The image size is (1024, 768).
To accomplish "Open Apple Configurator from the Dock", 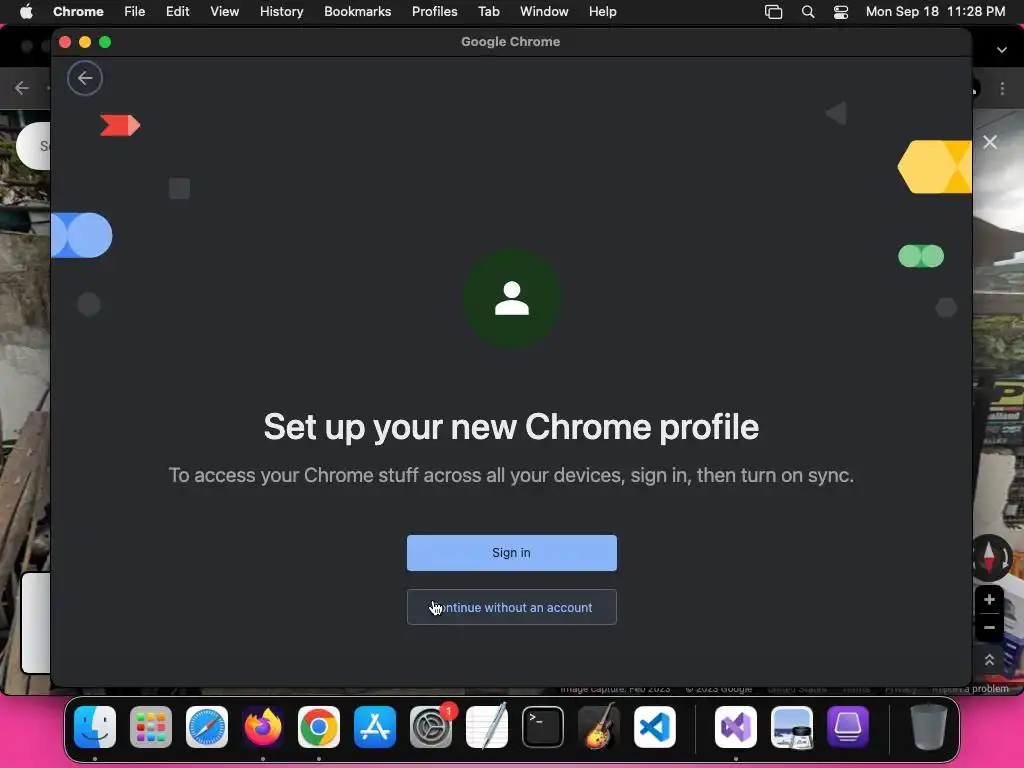I will [848, 727].
